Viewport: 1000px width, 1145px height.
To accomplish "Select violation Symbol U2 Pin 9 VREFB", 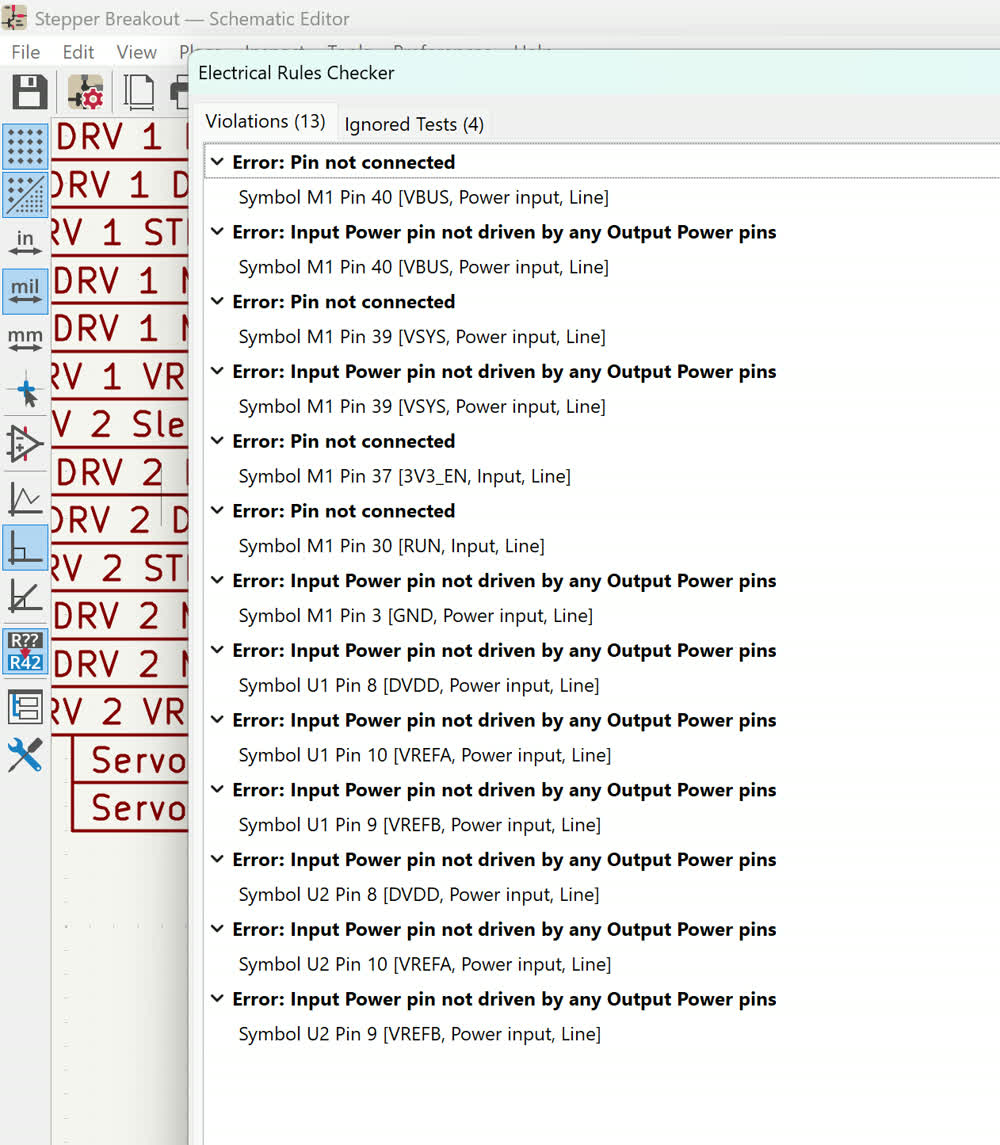I will [x=419, y=1034].
